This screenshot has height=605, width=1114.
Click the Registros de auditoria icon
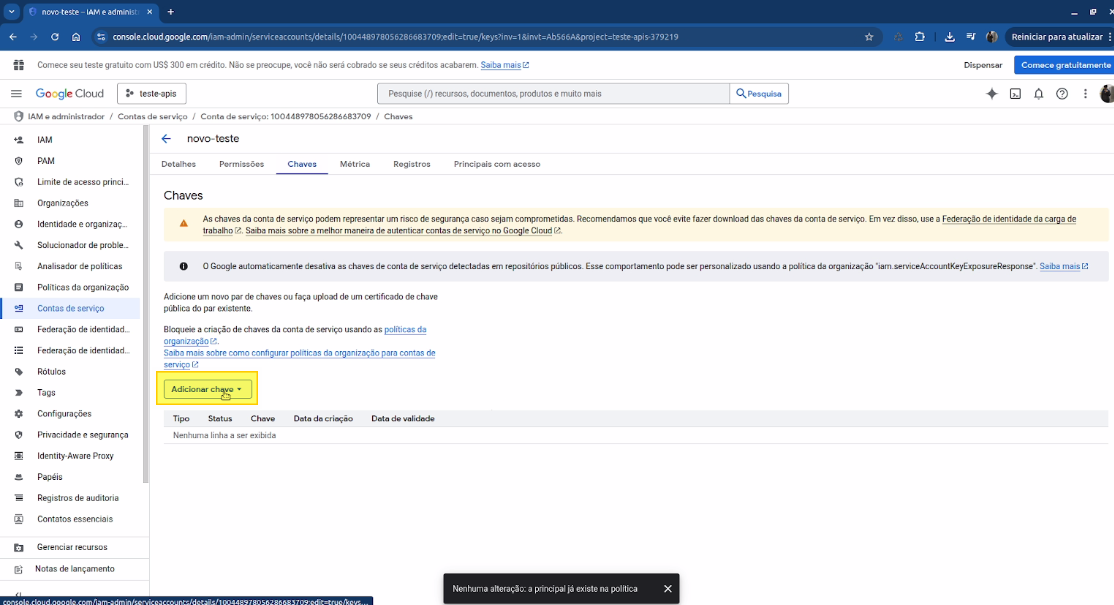click(18, 498)
